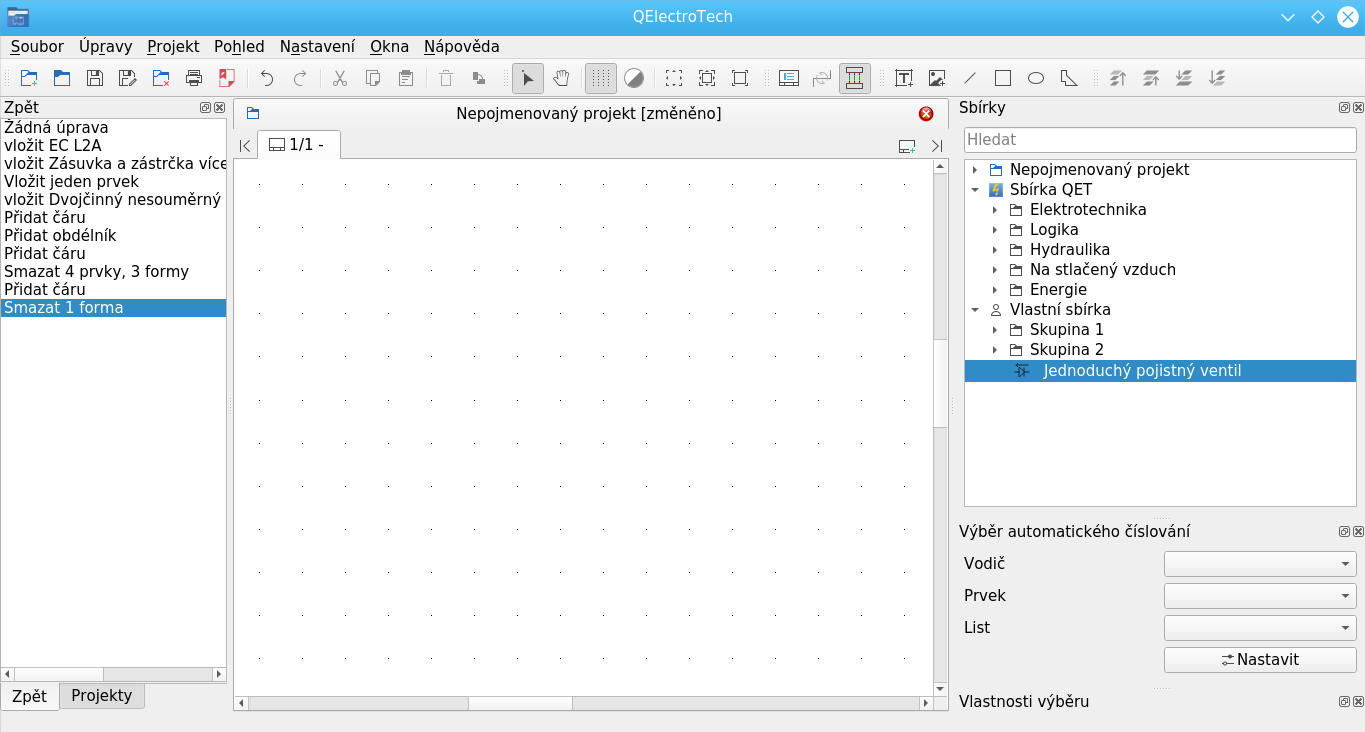Select the add image tool

pos(937,78)
